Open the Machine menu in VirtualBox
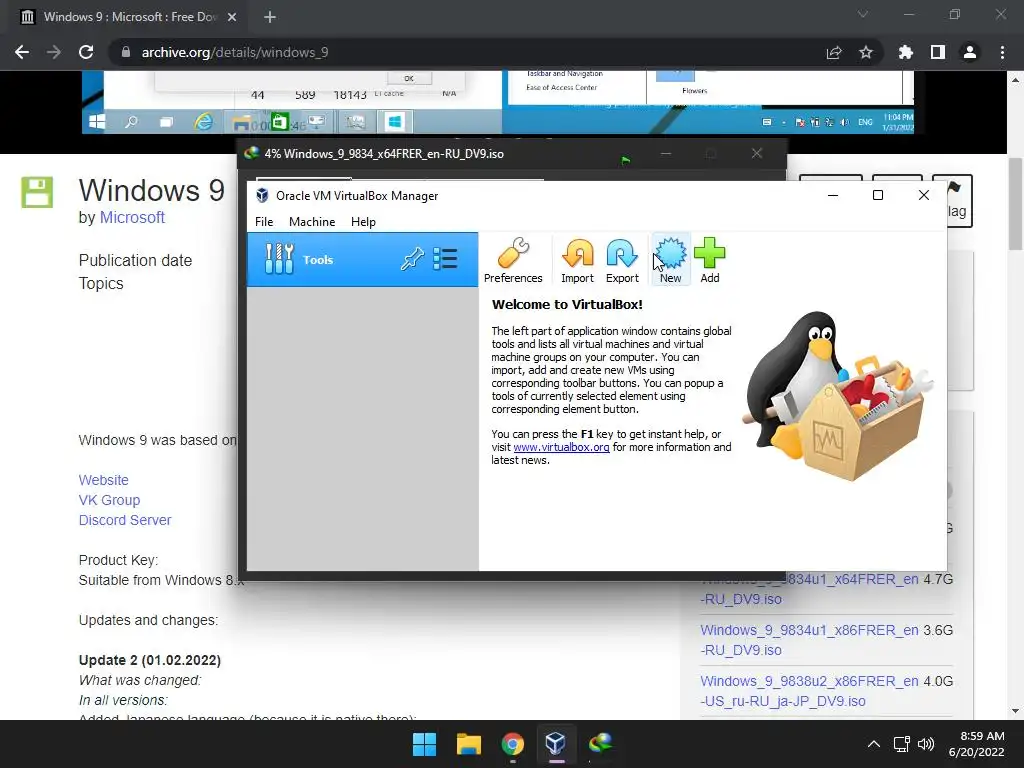1024x768 pixels. (x=312, y=221)
